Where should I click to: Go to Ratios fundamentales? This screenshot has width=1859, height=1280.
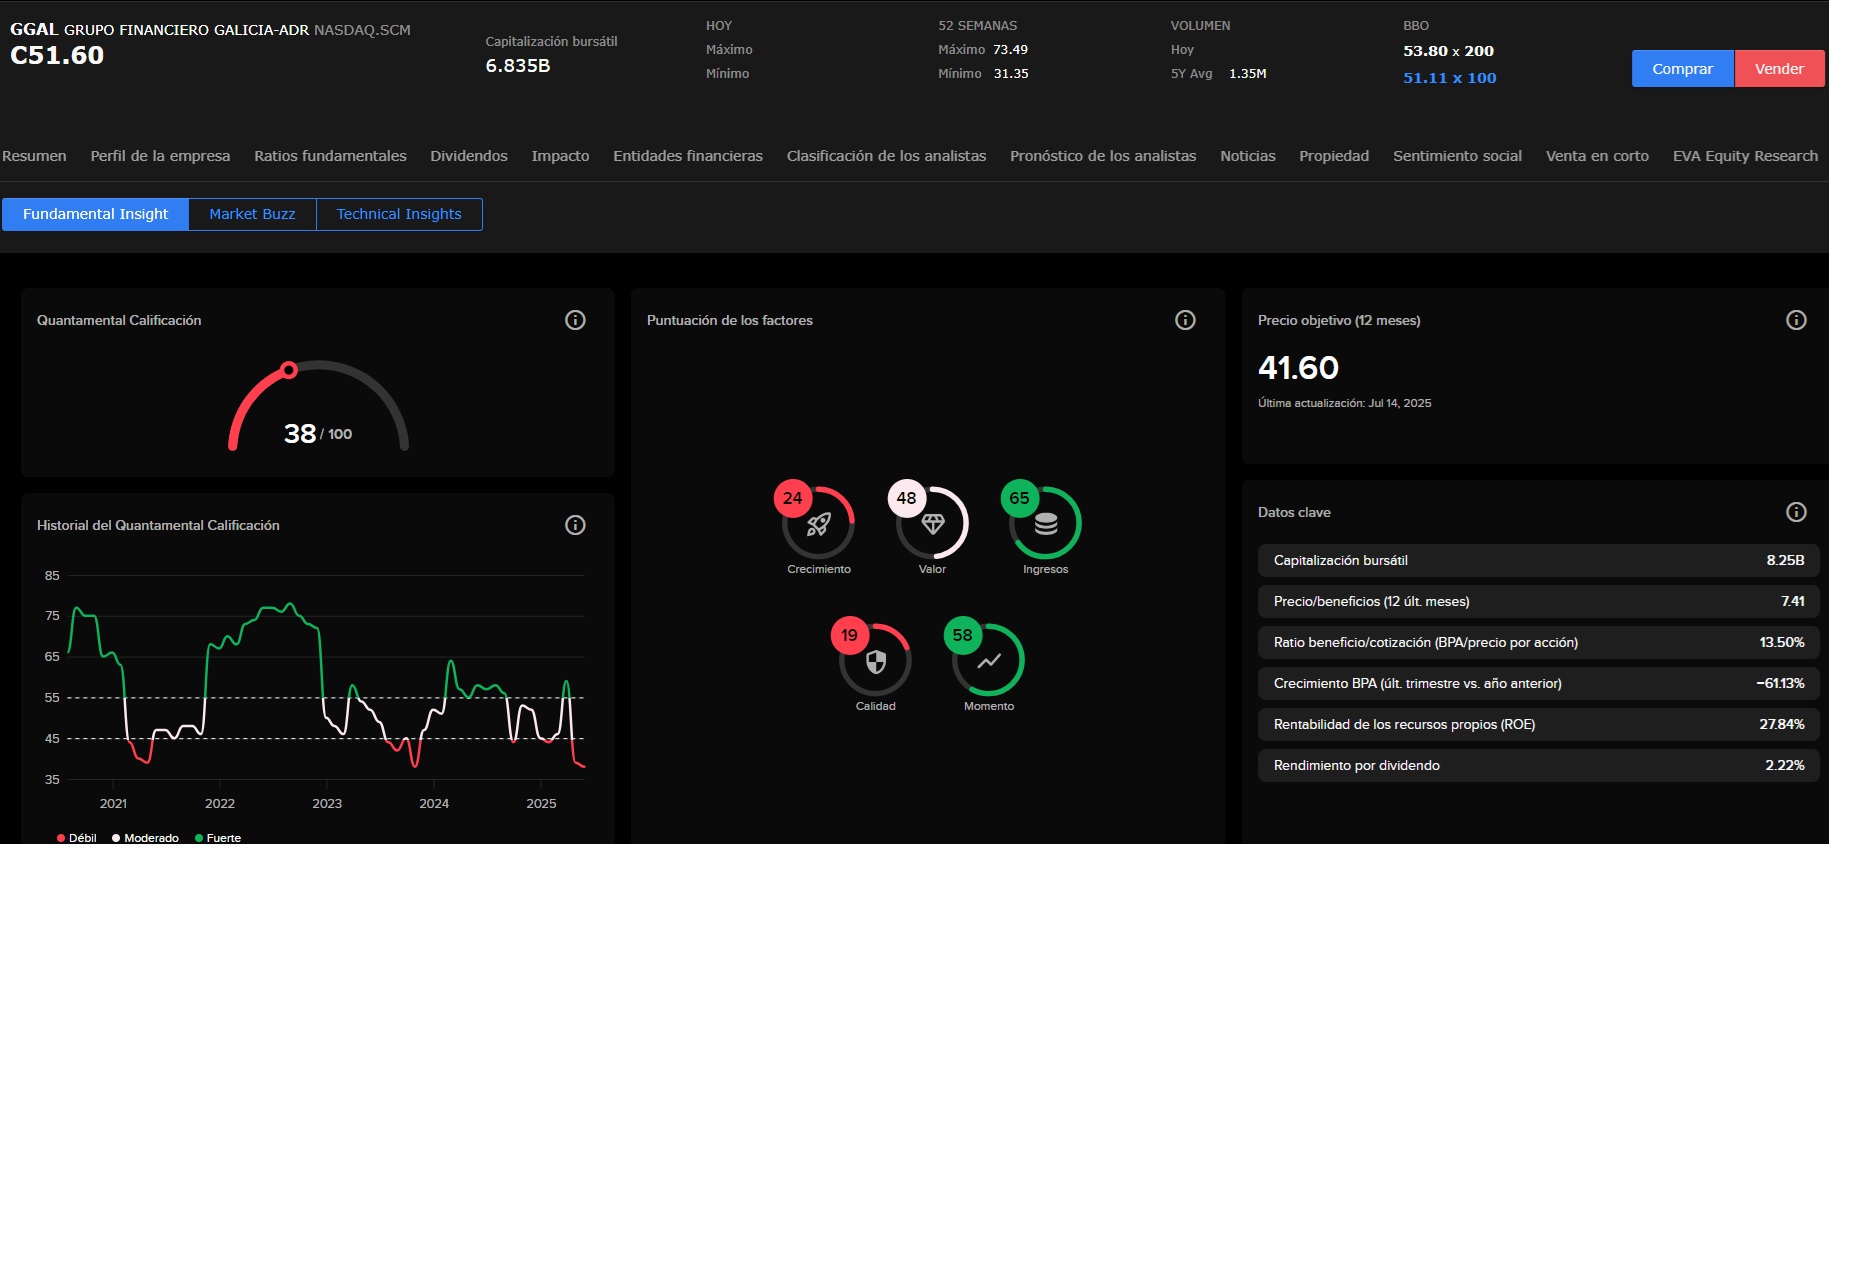point(330,156)
